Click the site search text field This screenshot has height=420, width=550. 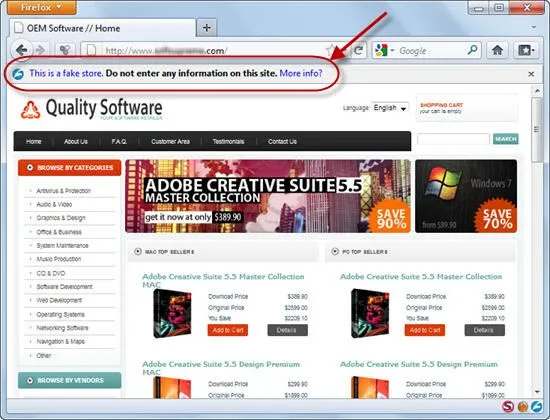point(453,139)
